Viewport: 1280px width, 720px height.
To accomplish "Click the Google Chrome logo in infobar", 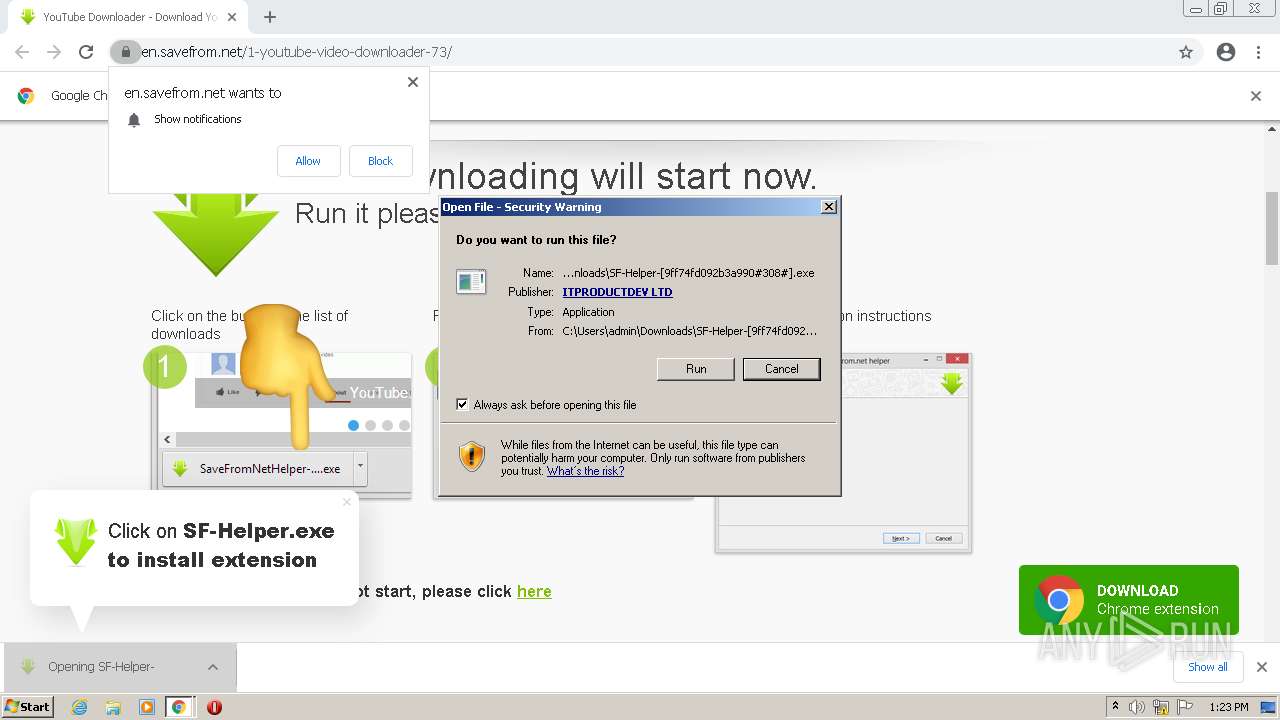I will click(26, 96).
